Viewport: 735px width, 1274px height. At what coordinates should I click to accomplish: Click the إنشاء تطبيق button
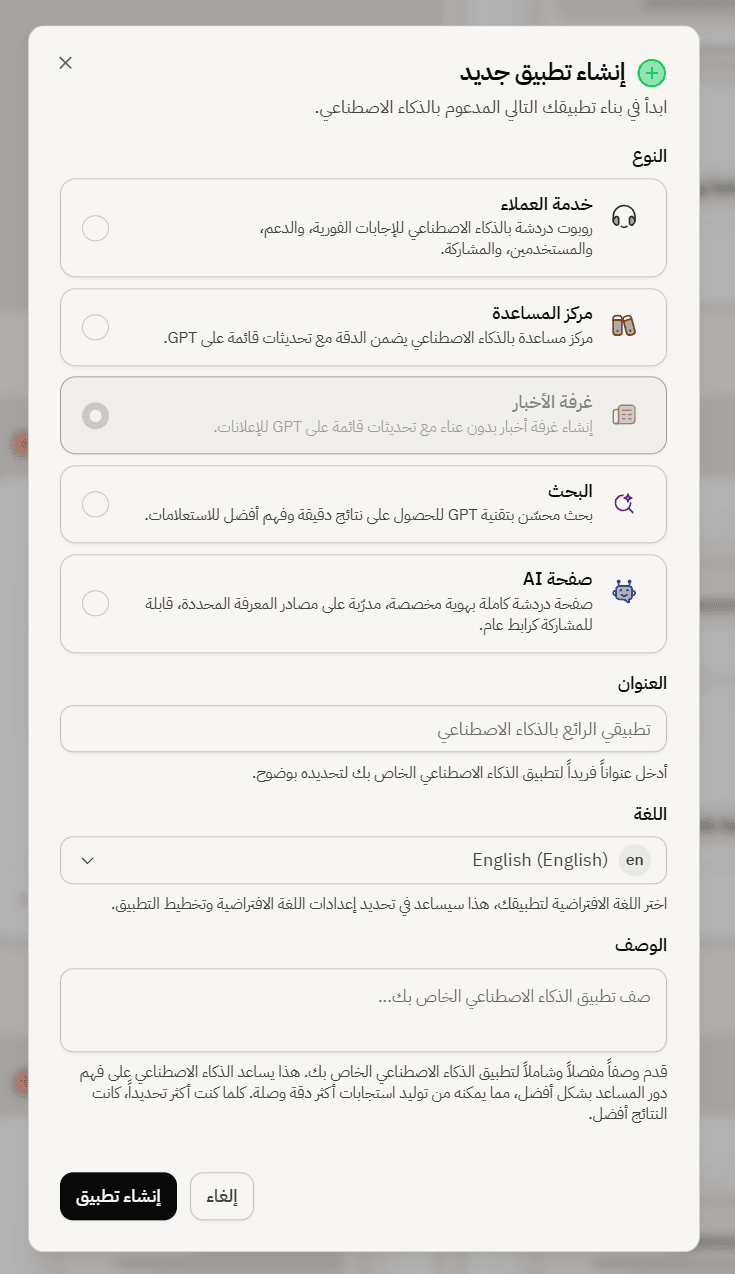(x=118, y=1196)
